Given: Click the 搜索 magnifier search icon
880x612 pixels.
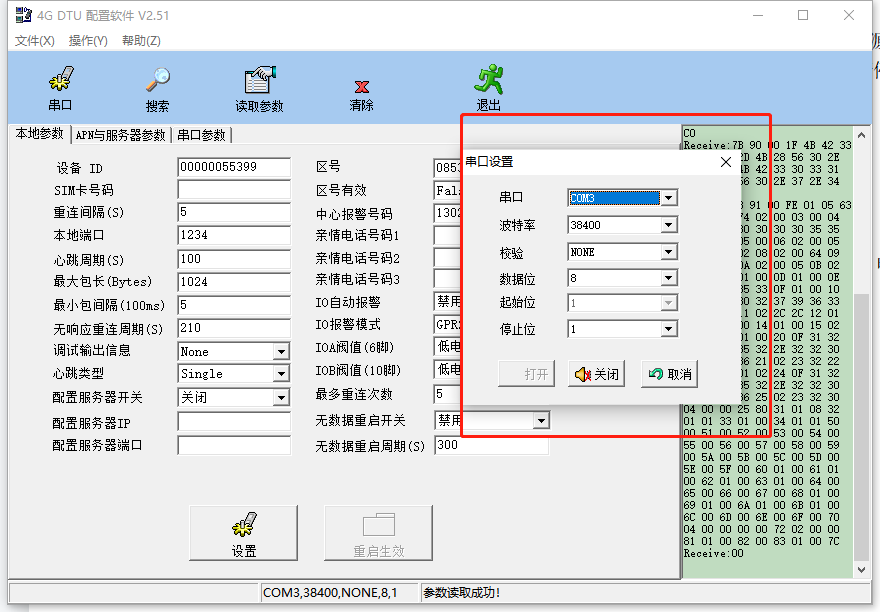Looking at the screenshot, I should point(157,81).
